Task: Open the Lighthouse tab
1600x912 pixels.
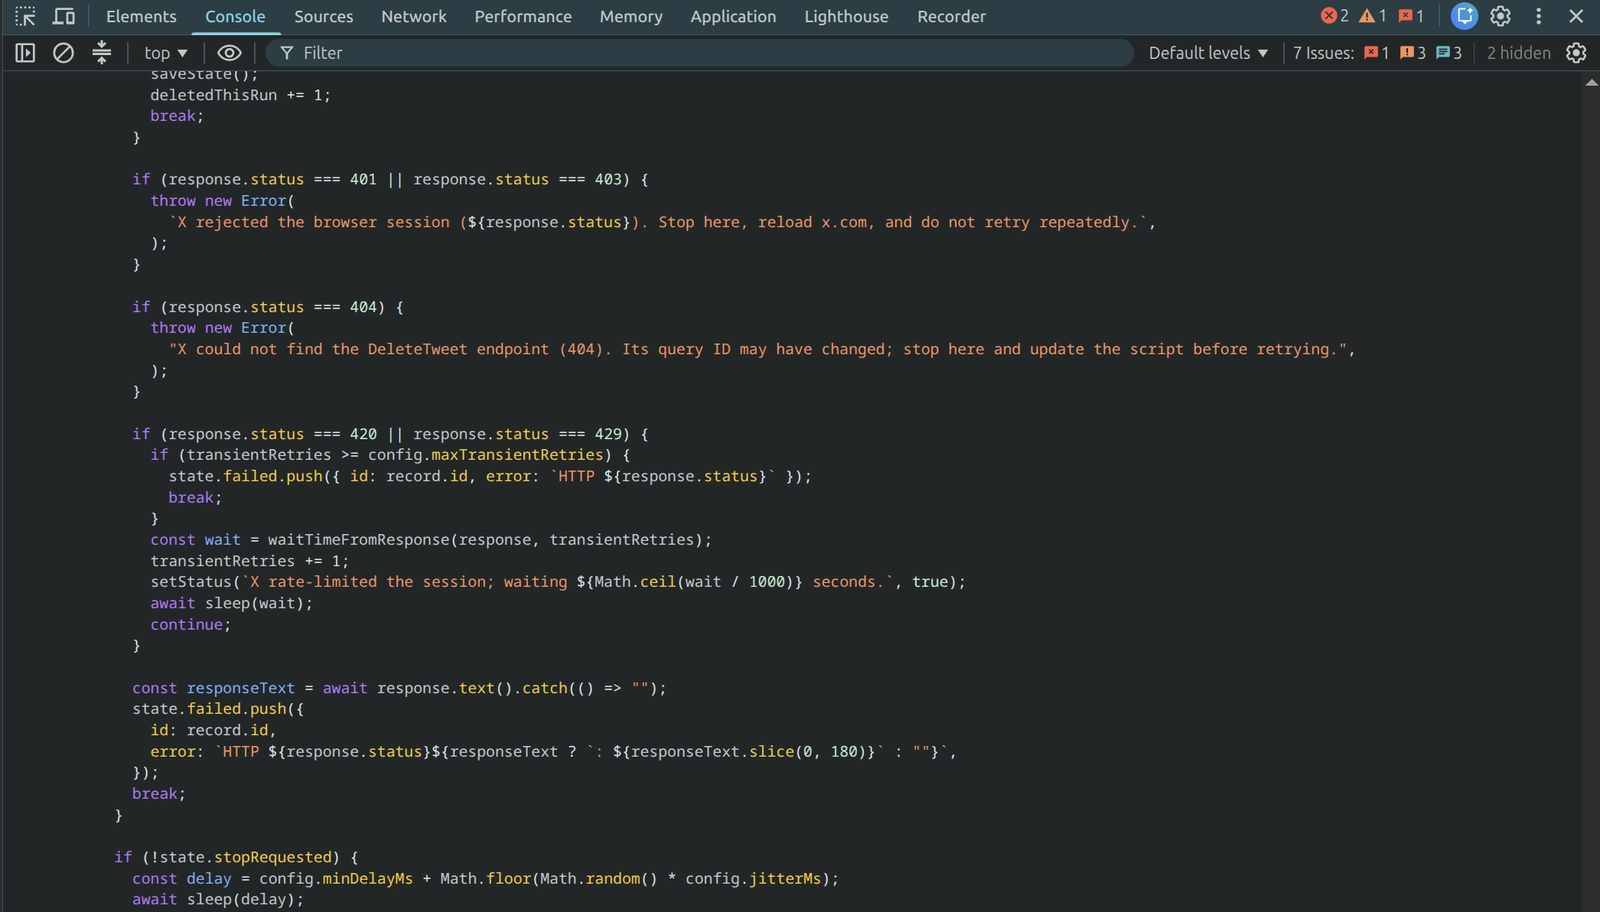Action: [846, 16]
